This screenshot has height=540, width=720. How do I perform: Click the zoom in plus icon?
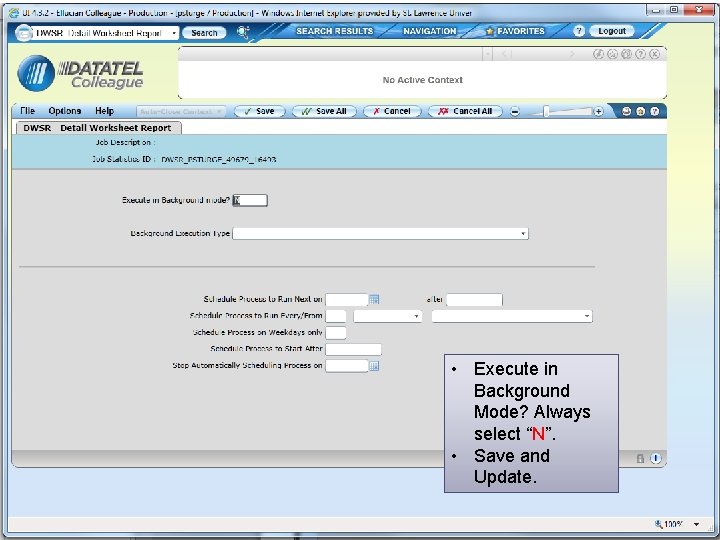point(598,112)
